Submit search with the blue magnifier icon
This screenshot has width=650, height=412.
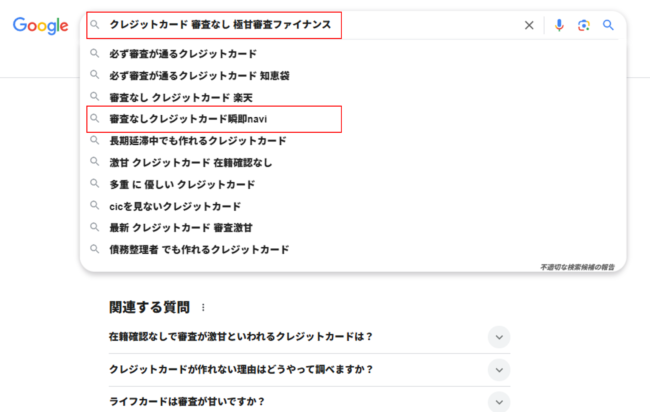tap(608, 25)
